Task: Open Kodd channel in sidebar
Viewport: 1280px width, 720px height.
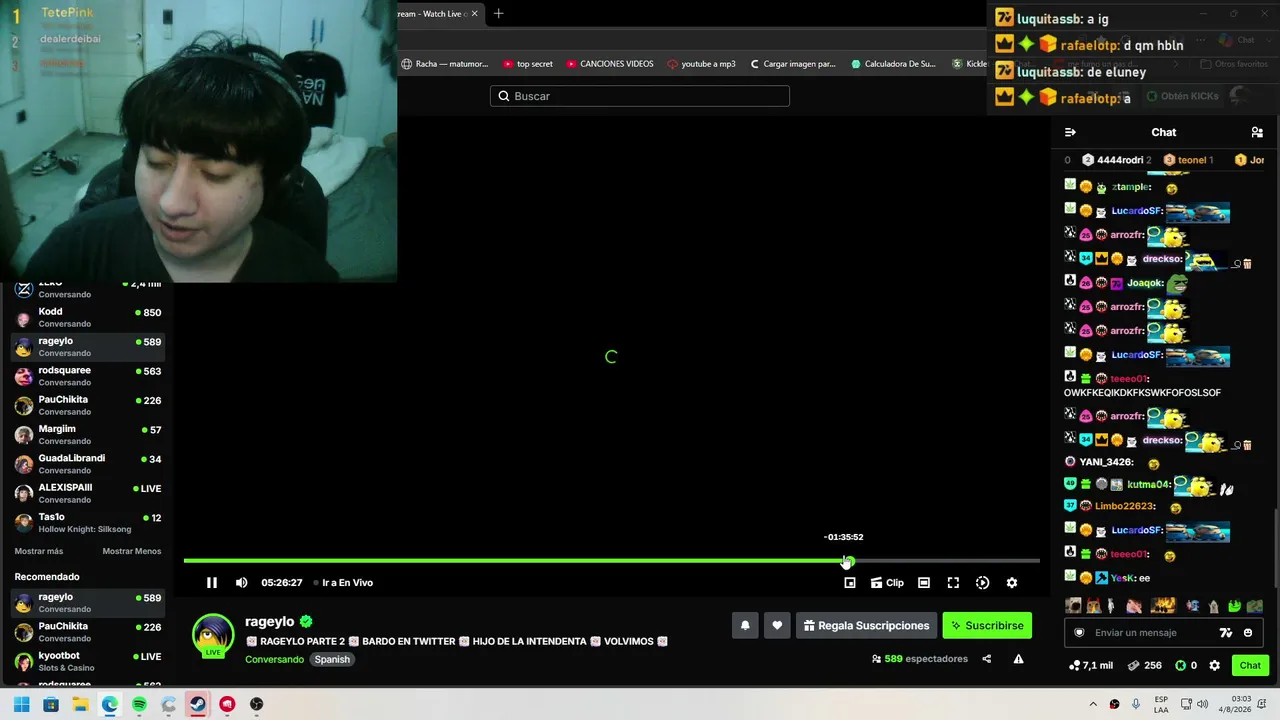Action: pyautogui.click(x=87, y=317)
